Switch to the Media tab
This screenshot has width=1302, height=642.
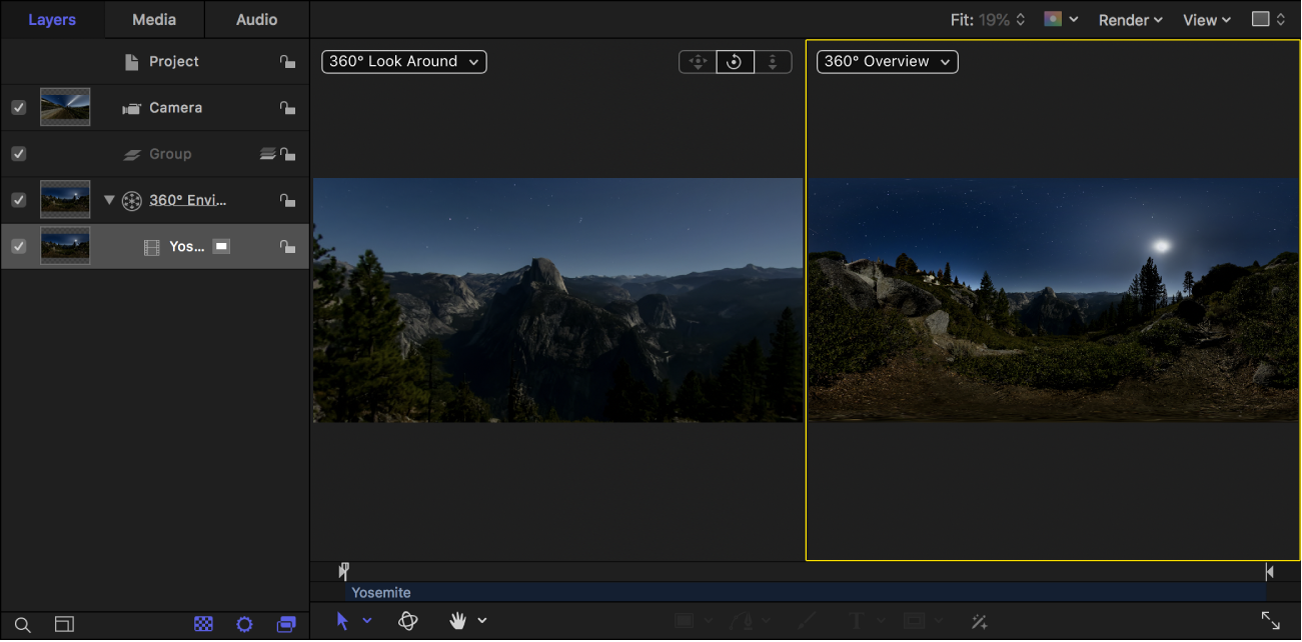pos(153,18)
